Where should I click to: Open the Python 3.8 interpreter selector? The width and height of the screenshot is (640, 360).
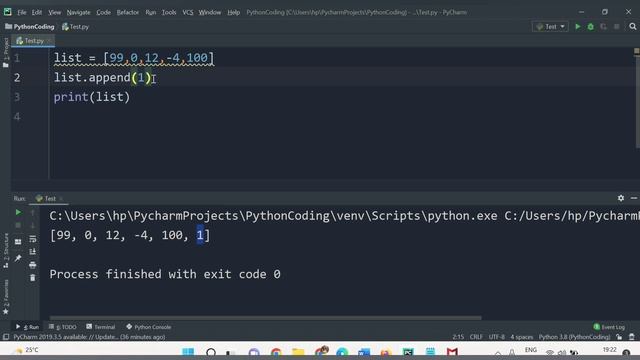(574, 337)
